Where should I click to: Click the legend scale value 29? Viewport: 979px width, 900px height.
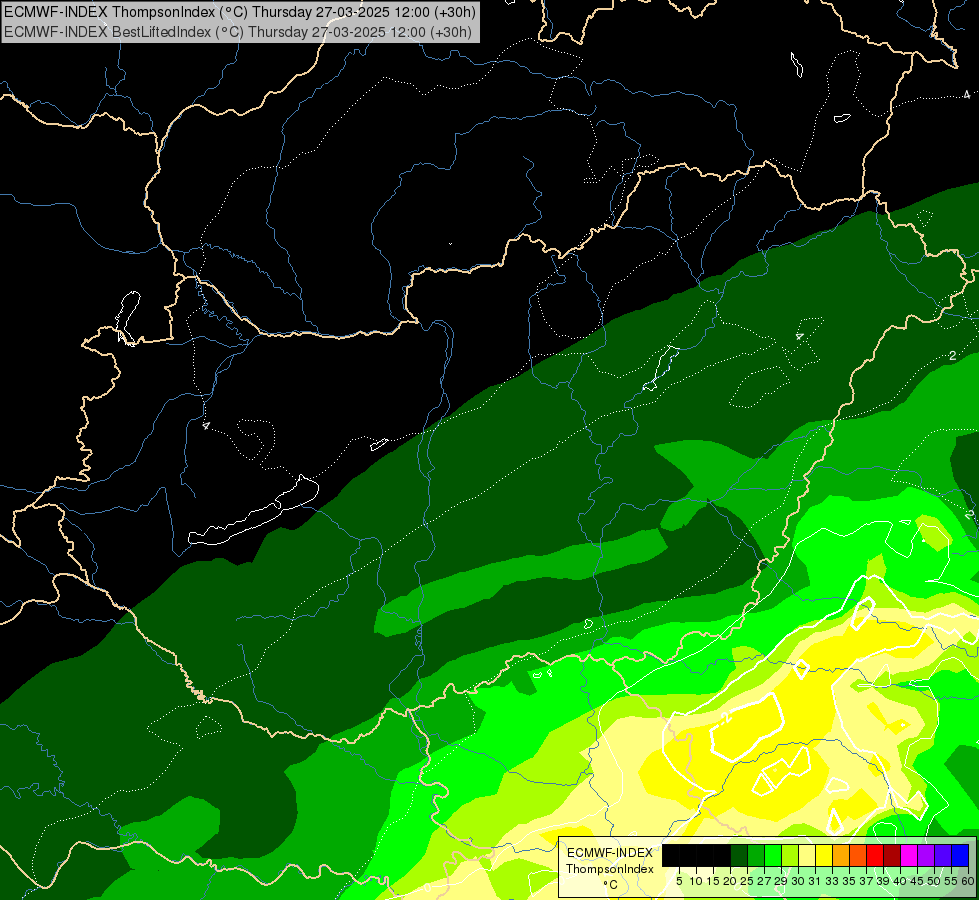[781, 881]
